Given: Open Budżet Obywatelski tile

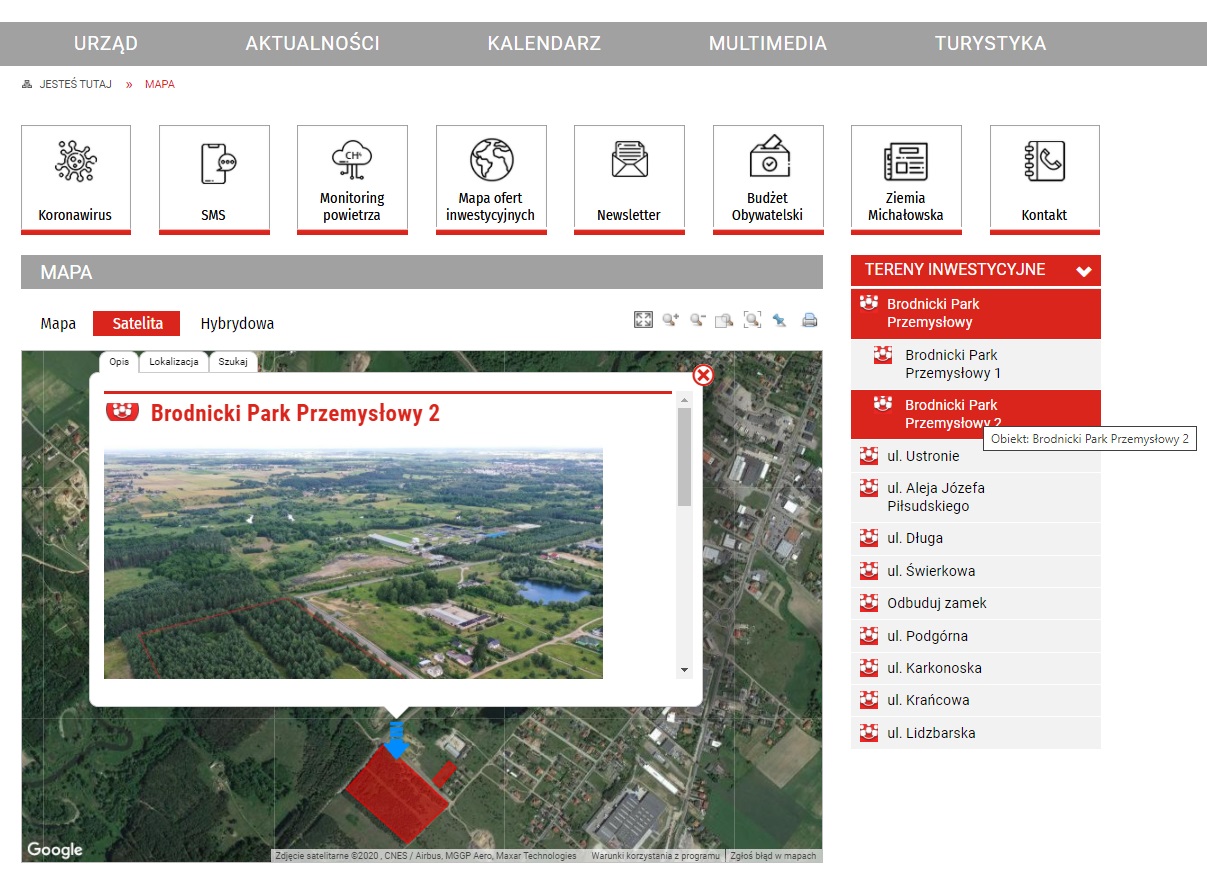Looking at the screenshot, I should 768,180.
